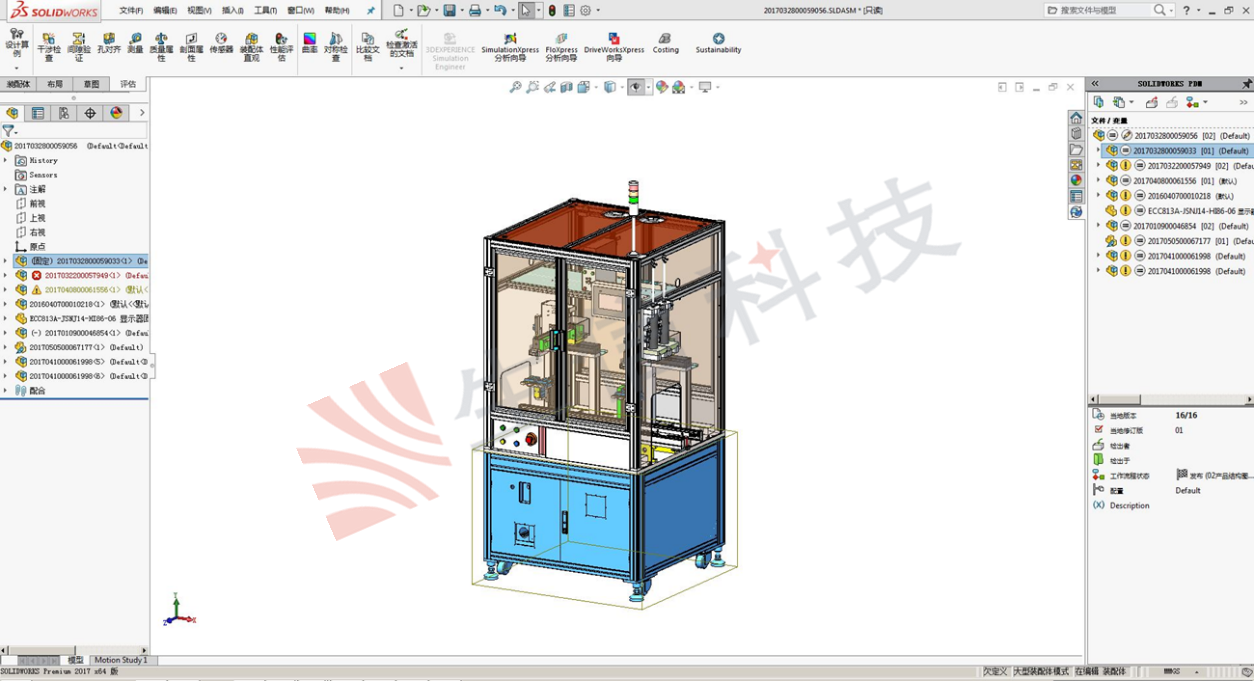The width and height of the screenshot is (1254, 681).
Task: Open 装配体直观 assembly visualization
Action: click(x=251, y=46)
